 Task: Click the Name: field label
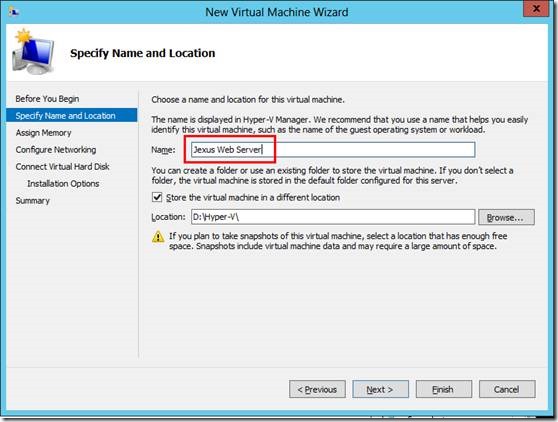coord(163,150)
